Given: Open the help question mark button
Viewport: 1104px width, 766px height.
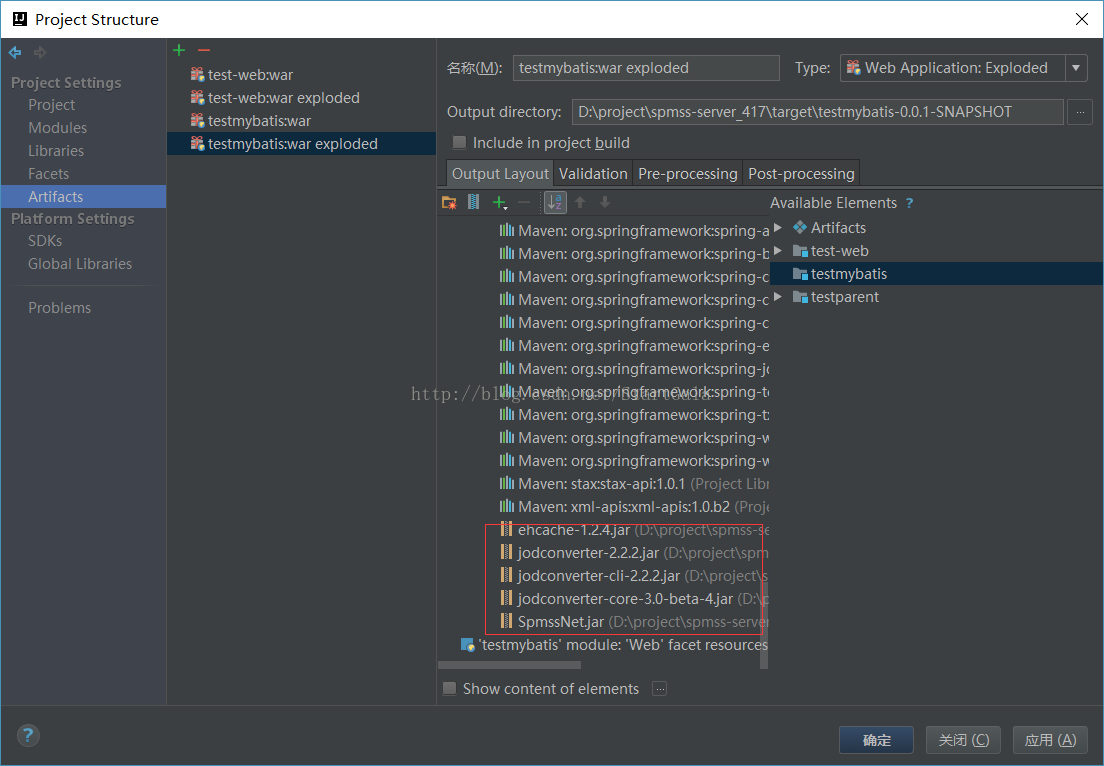Looking at the screenshot, I should [x=28, y=736].
